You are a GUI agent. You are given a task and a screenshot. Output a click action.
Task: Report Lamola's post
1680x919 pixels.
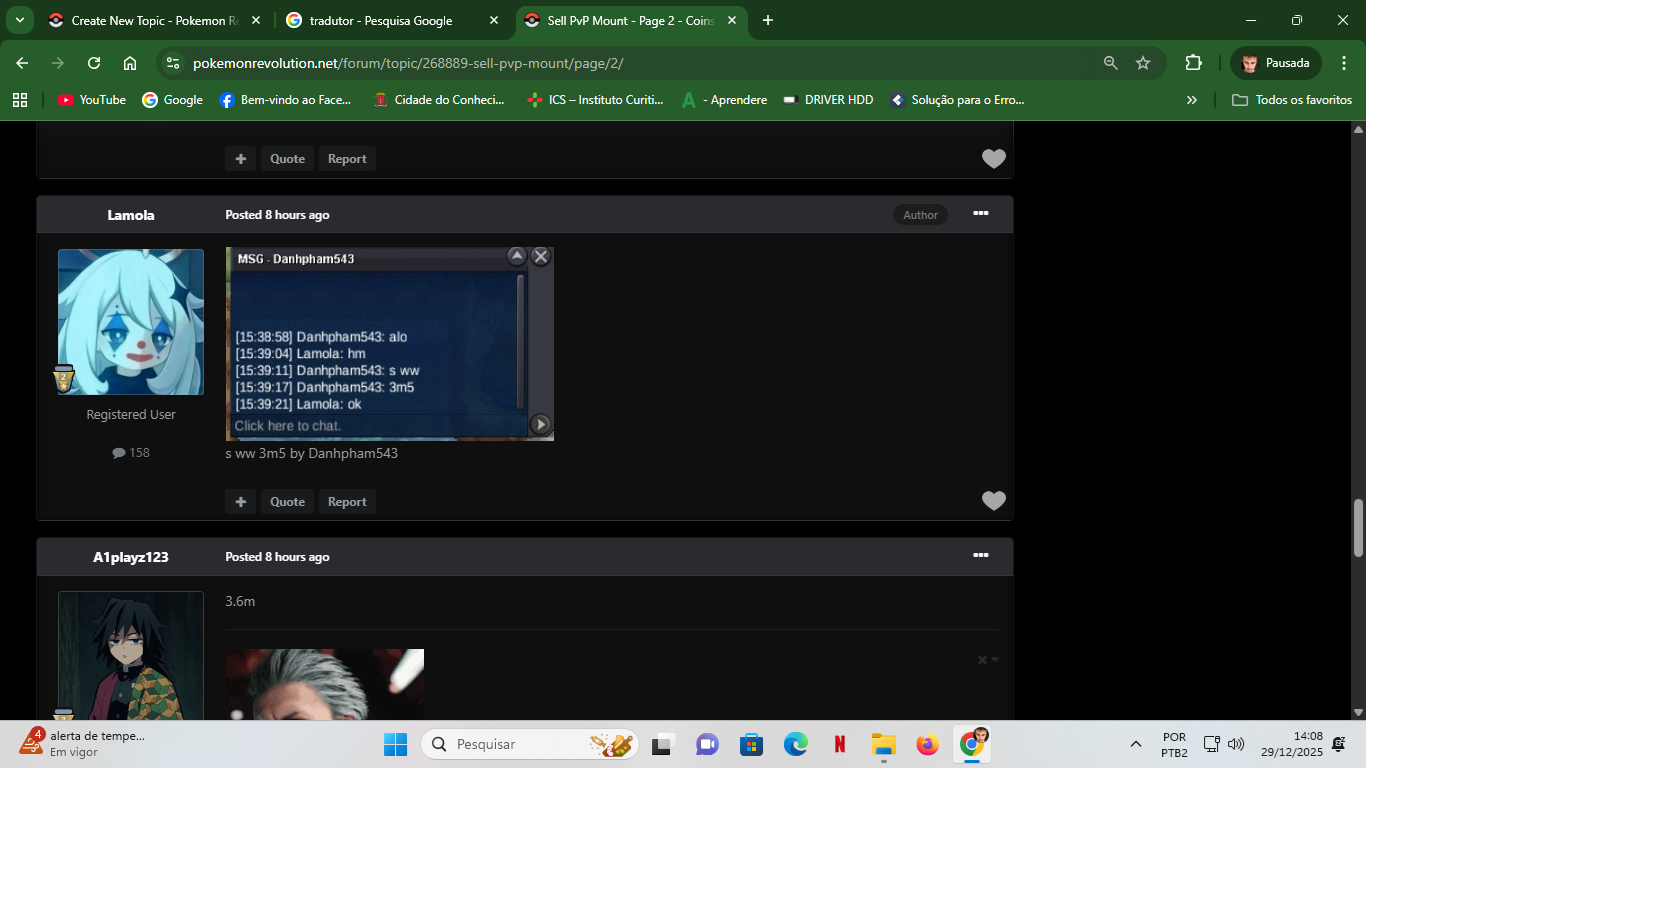coord(347,502)
